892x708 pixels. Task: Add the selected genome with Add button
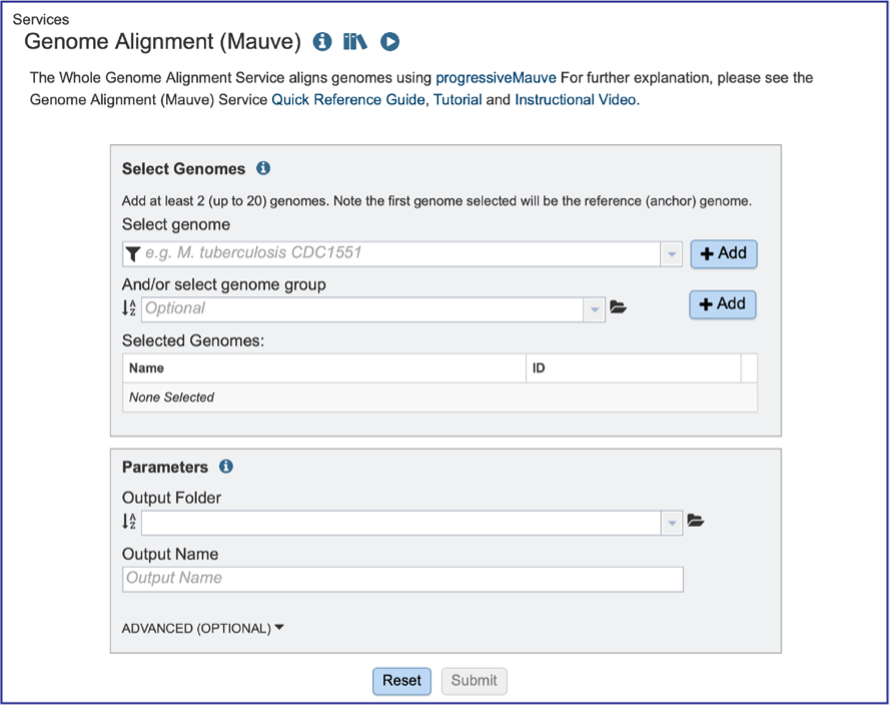coord(724,254)
